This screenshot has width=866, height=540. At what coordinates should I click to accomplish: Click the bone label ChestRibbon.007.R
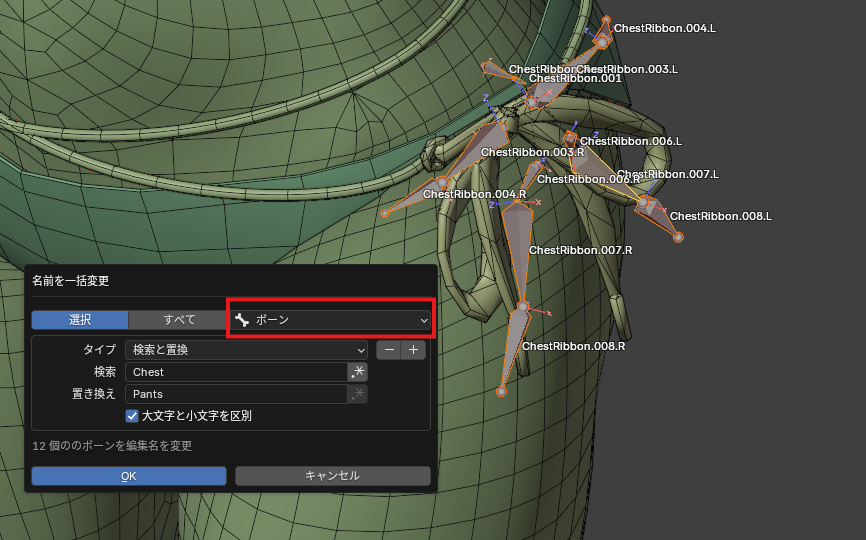tap(580, 250)
